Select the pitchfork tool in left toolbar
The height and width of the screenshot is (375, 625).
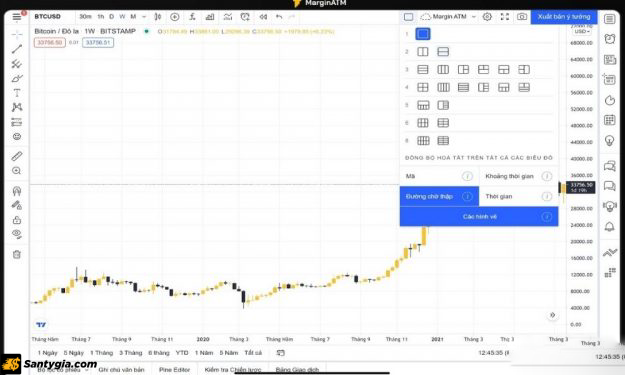(x=17, y=64)
